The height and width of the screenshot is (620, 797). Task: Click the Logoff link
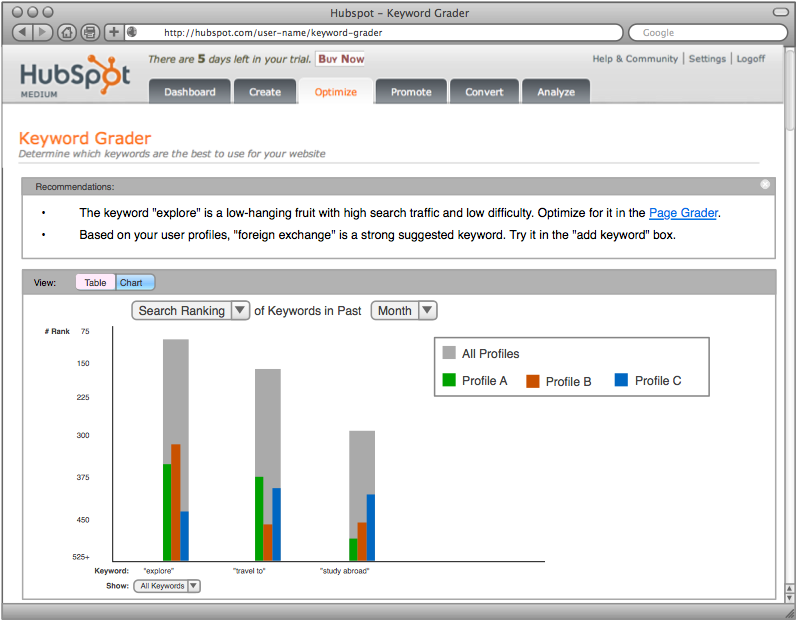point(751,58)
